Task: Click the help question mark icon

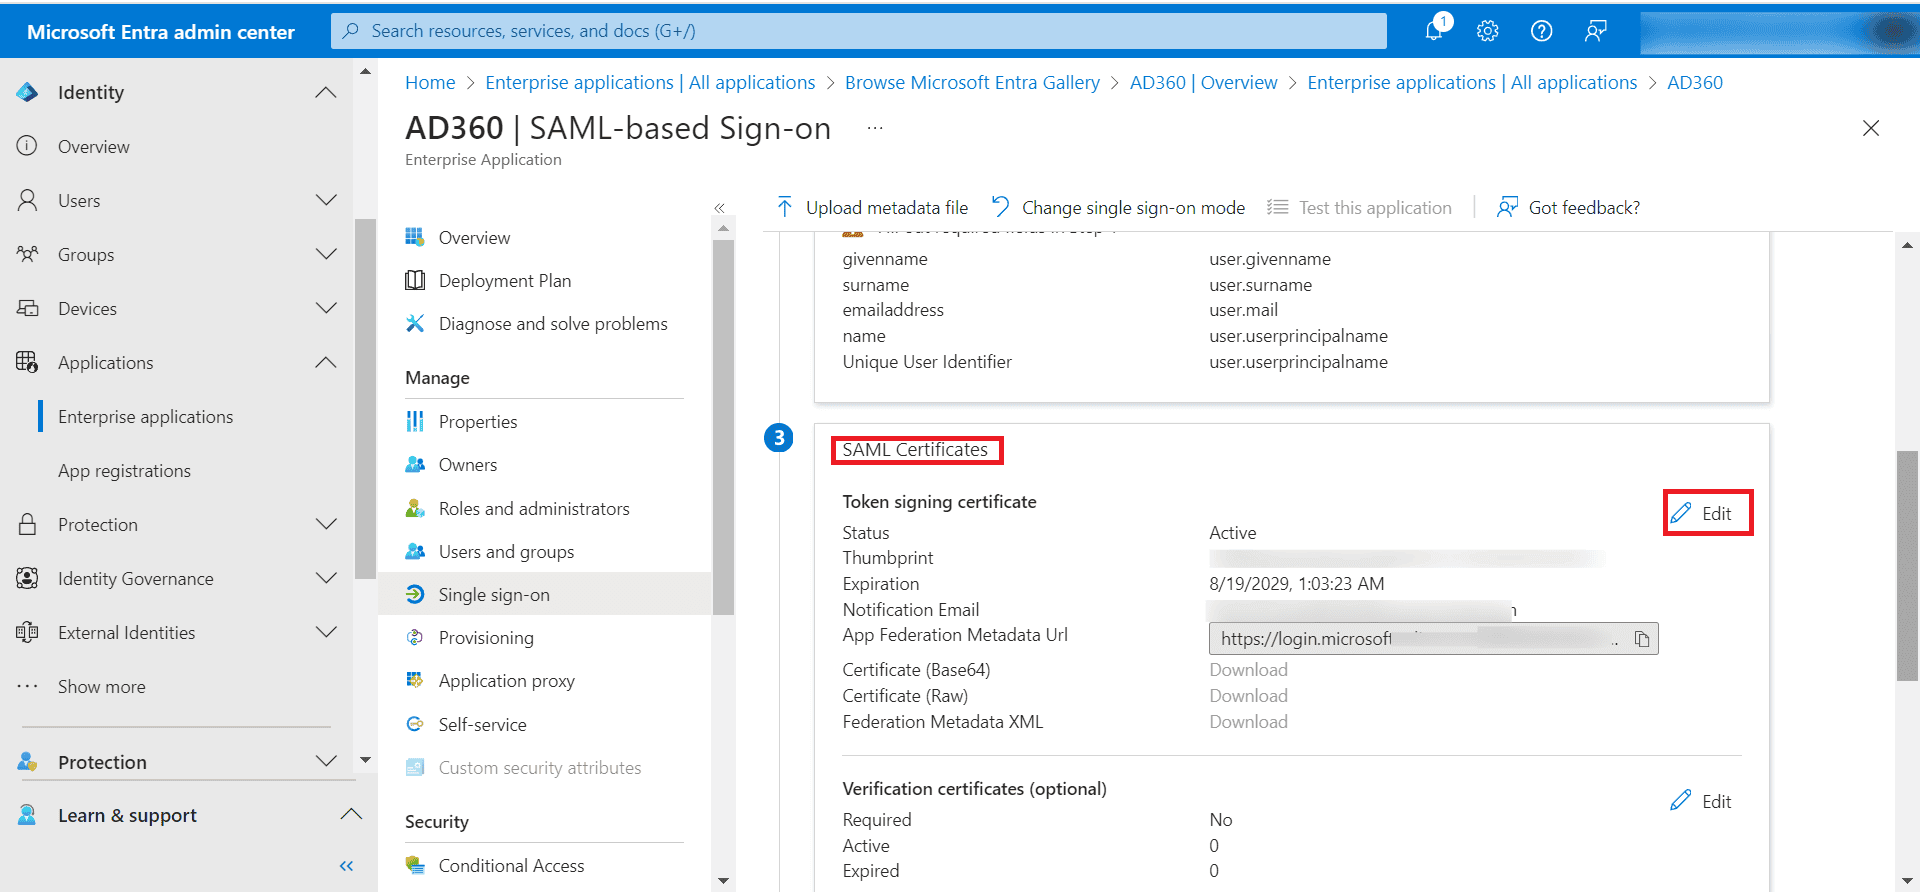Action: tap(1541, 31)
